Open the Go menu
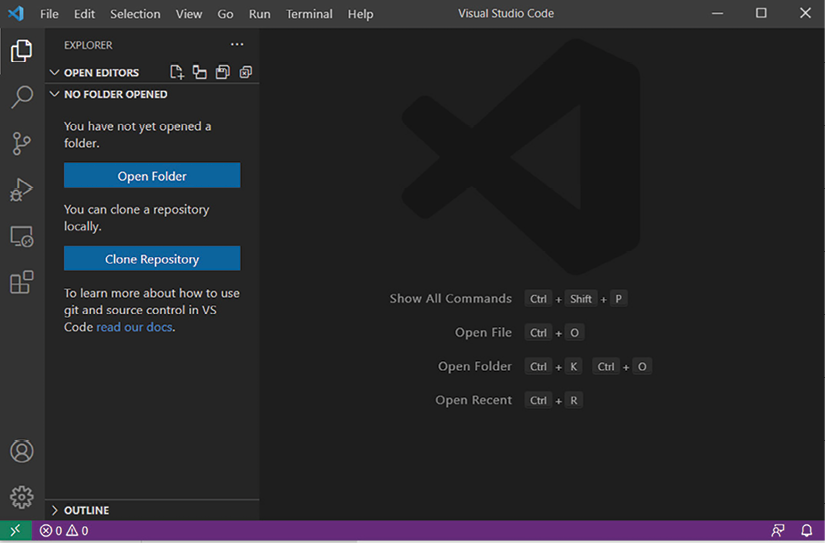825x543 pixels. coord(225,14)
